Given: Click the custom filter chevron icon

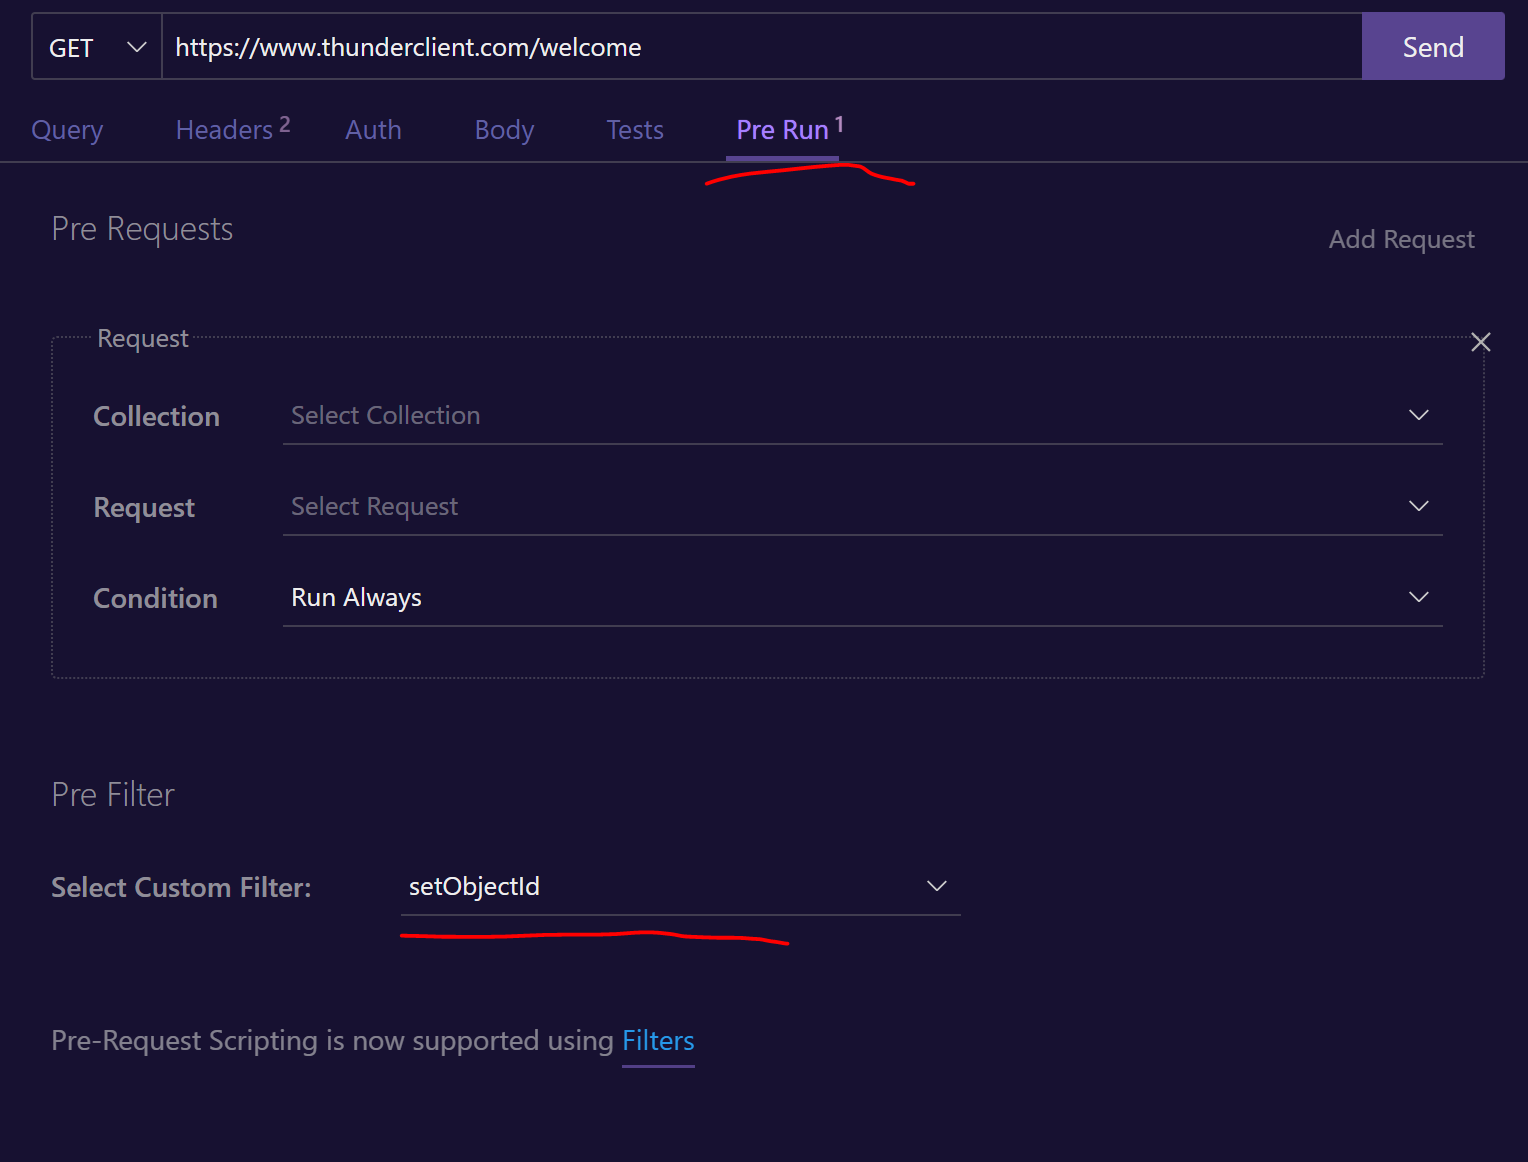Looking at the screenshot, I should (937, 886).
